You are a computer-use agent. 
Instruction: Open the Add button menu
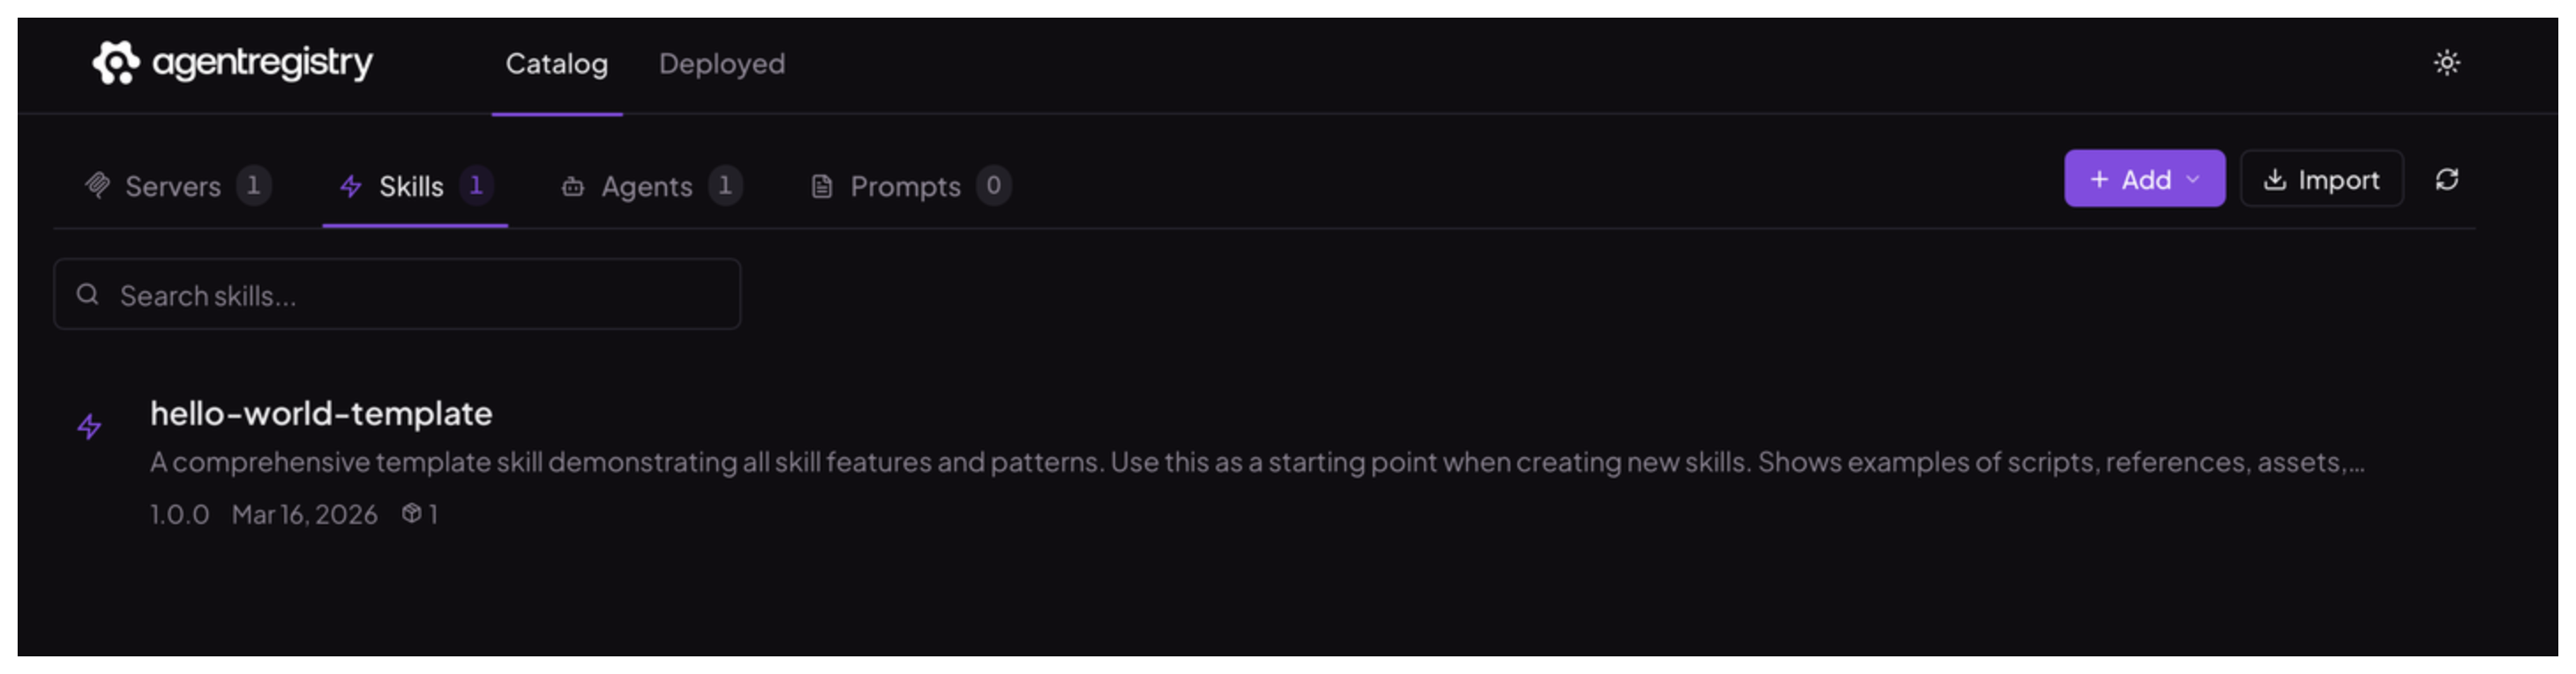pos(2144,179)
